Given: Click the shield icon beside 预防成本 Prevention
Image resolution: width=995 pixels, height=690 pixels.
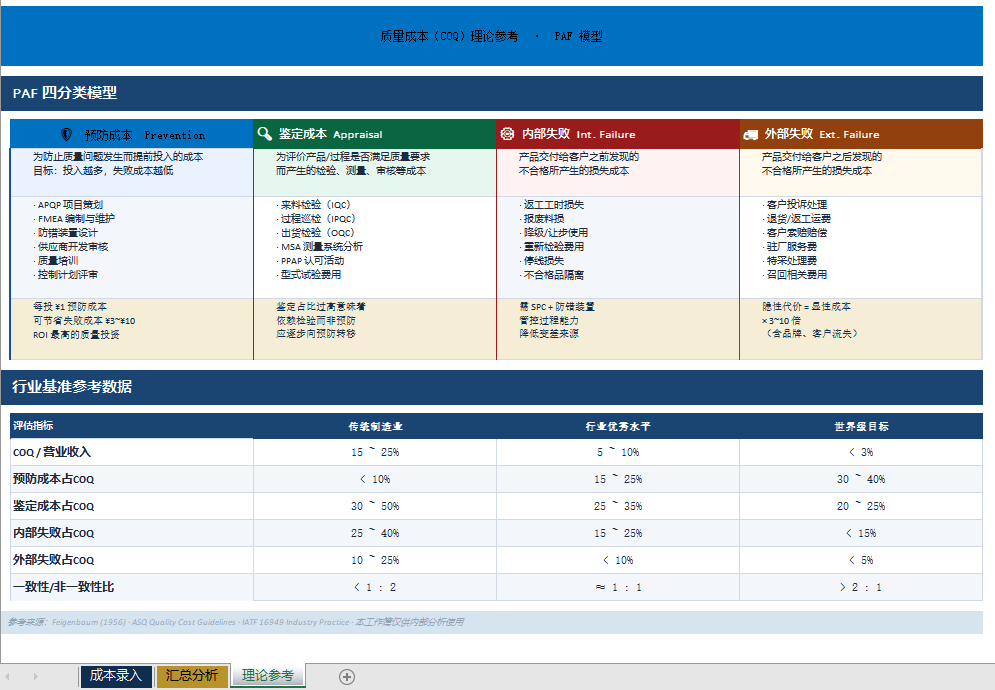Looking at the screenshot, I should pyautogui.click(x=67, y=135).
